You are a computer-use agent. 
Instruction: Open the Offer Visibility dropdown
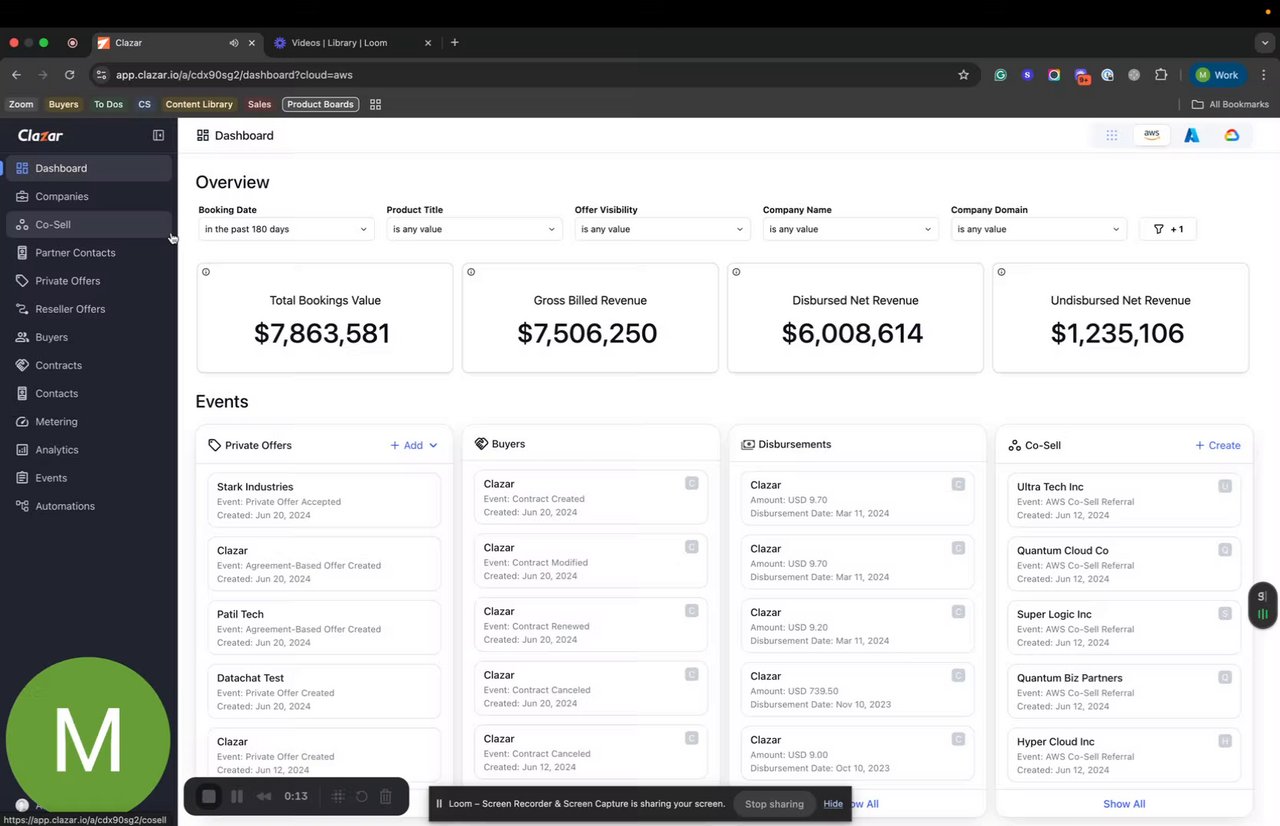point(662,229)
